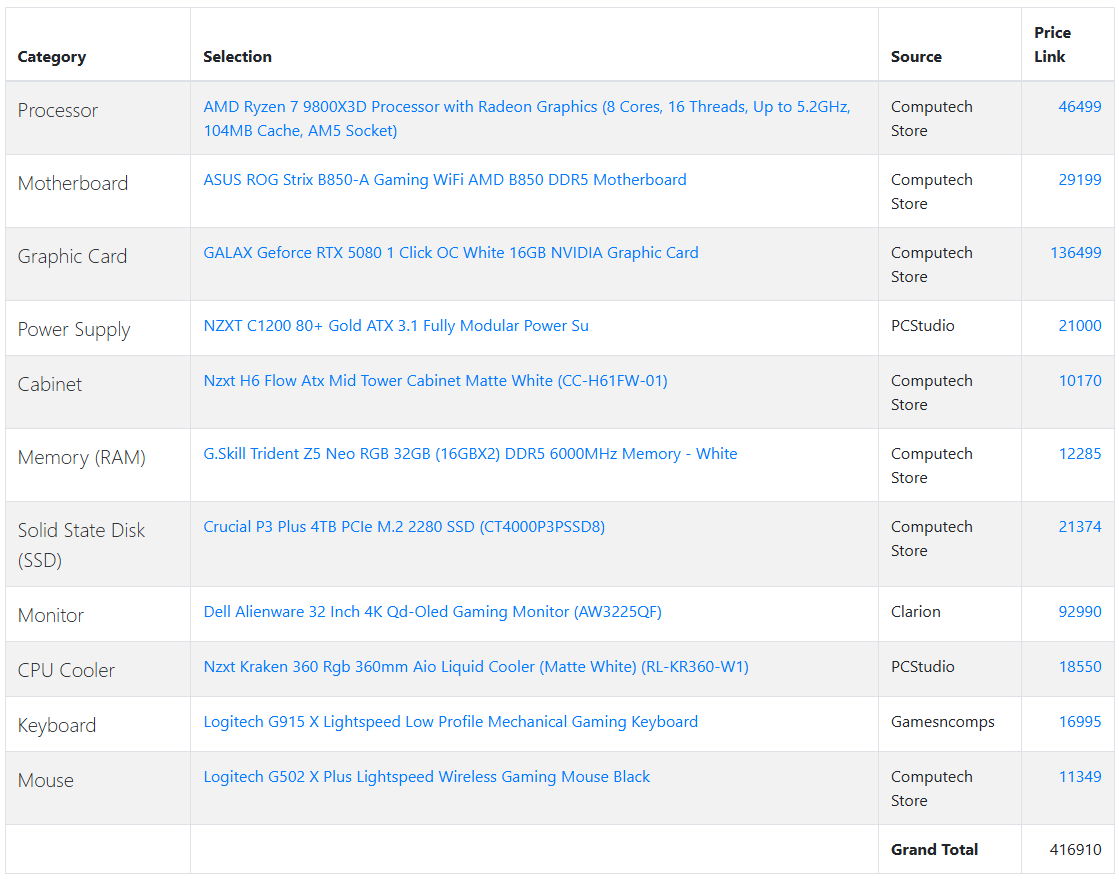The height and width of the screenshot is (879, 1119).
Task: Open Logitech G915 X keyboard link
Action: pos(450,721)
